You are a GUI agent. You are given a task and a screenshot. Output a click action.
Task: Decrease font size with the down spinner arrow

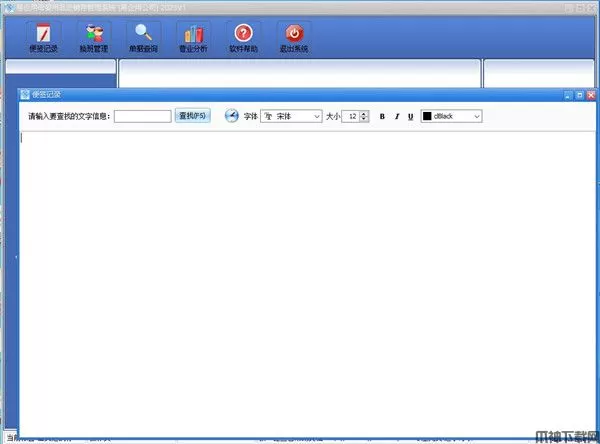pos(364,119)
